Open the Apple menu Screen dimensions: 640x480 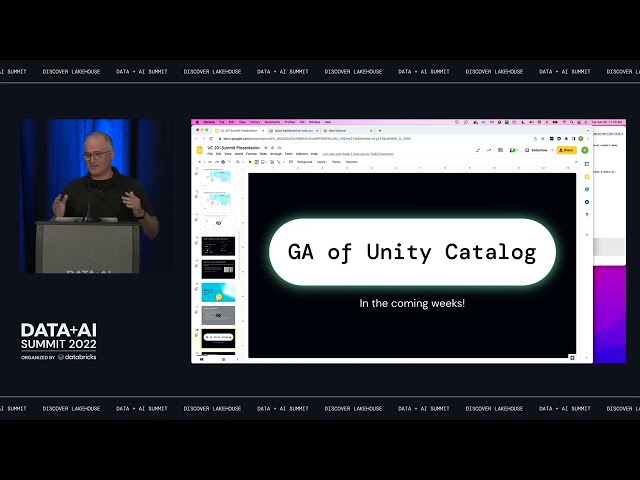pos(197,122)
